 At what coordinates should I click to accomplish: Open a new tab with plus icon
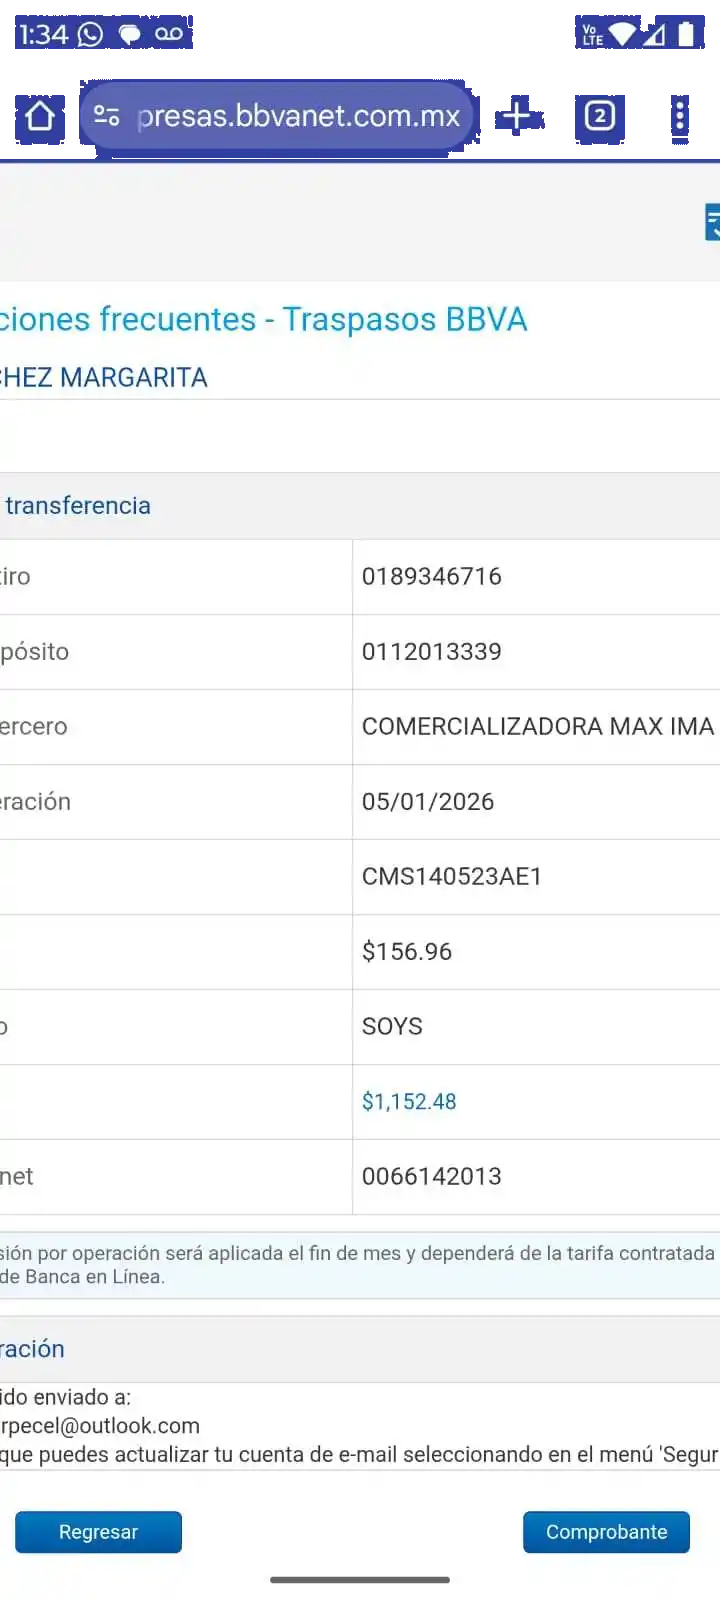tap(516, 116)
